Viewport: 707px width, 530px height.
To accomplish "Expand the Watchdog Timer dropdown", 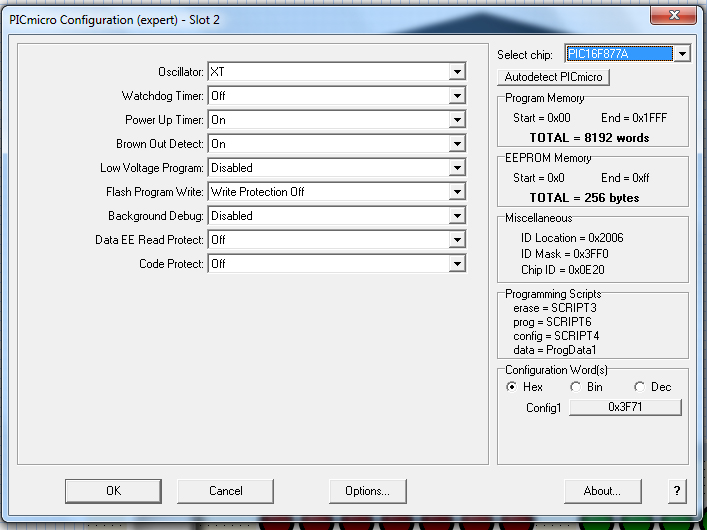I will point(337,96).
